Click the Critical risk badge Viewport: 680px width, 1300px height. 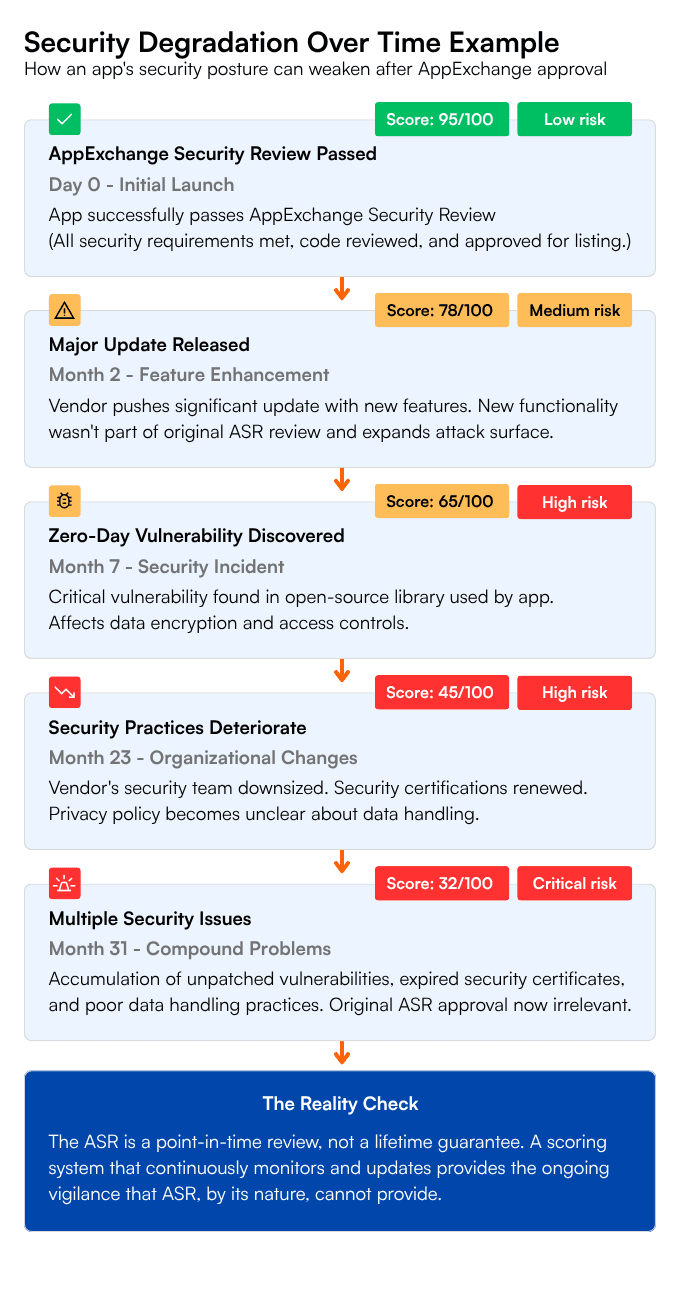(x=574, y=883)
